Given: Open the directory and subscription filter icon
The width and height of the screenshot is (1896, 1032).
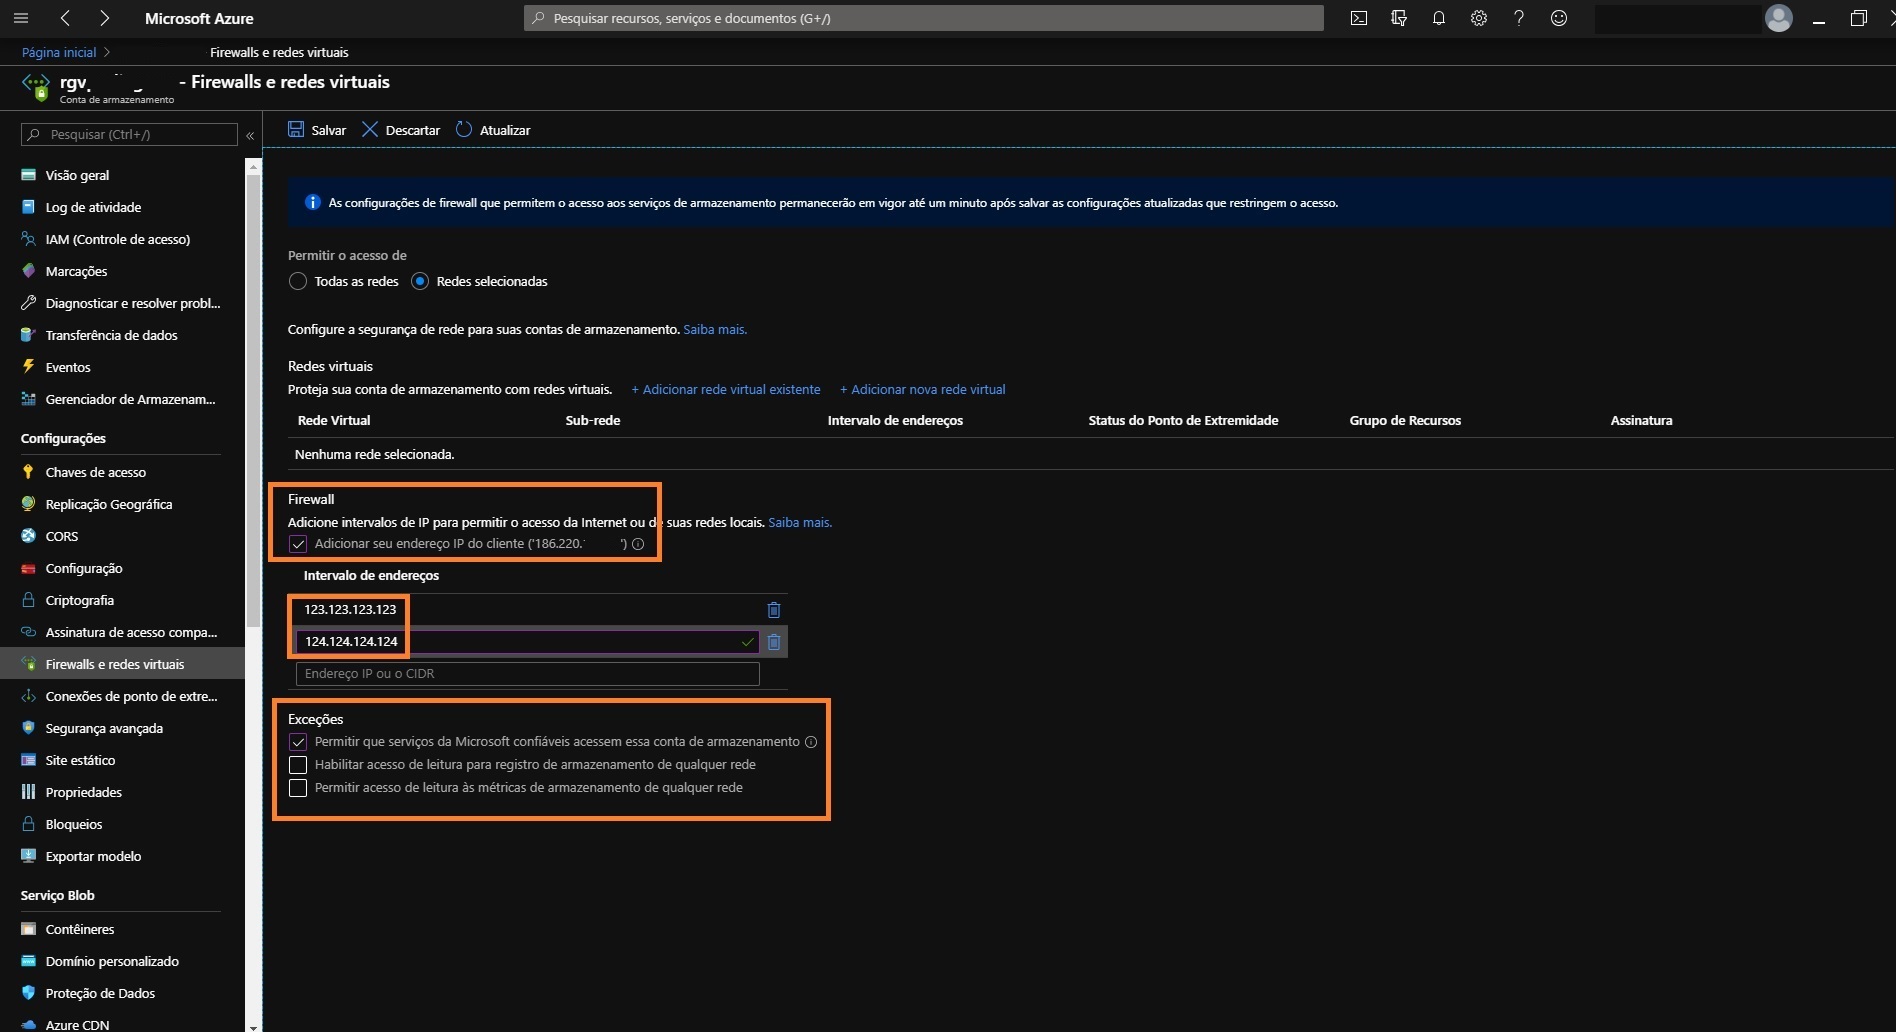Looking at the screenshot, I should coord(1399,18).
